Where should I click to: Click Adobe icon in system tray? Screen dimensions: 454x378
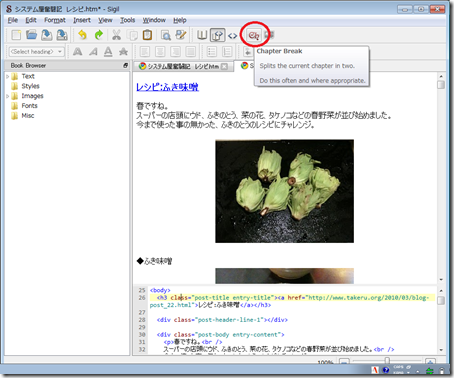pyautogui.click(x=375, y=370)
